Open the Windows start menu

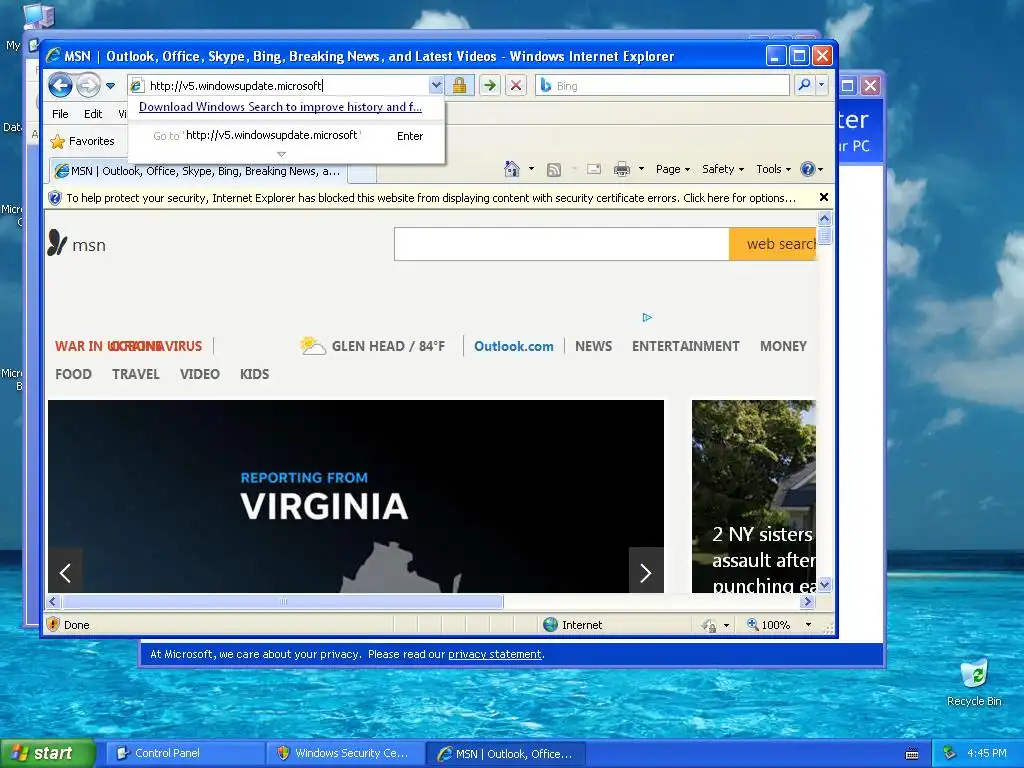[x=47, y=753]
